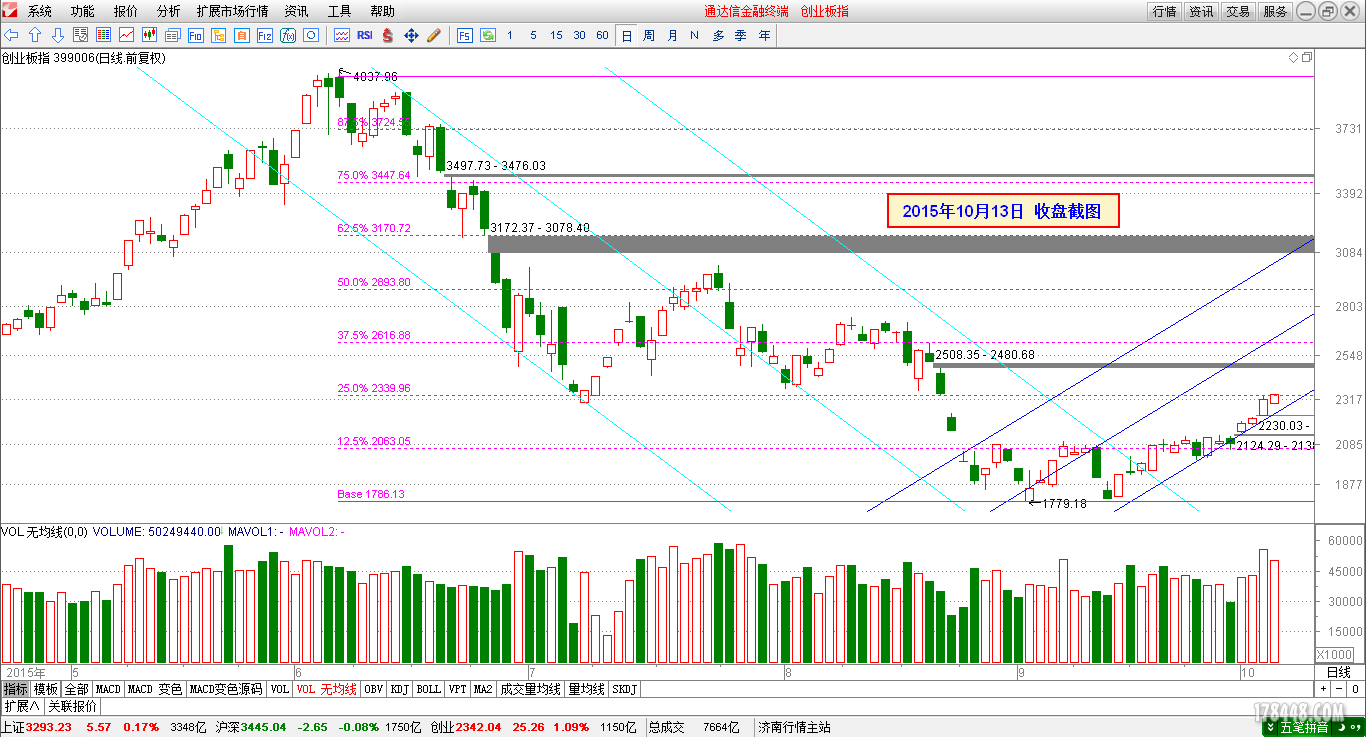
Task: Select the quarterly '季' period
Action: tap(741, 35)
